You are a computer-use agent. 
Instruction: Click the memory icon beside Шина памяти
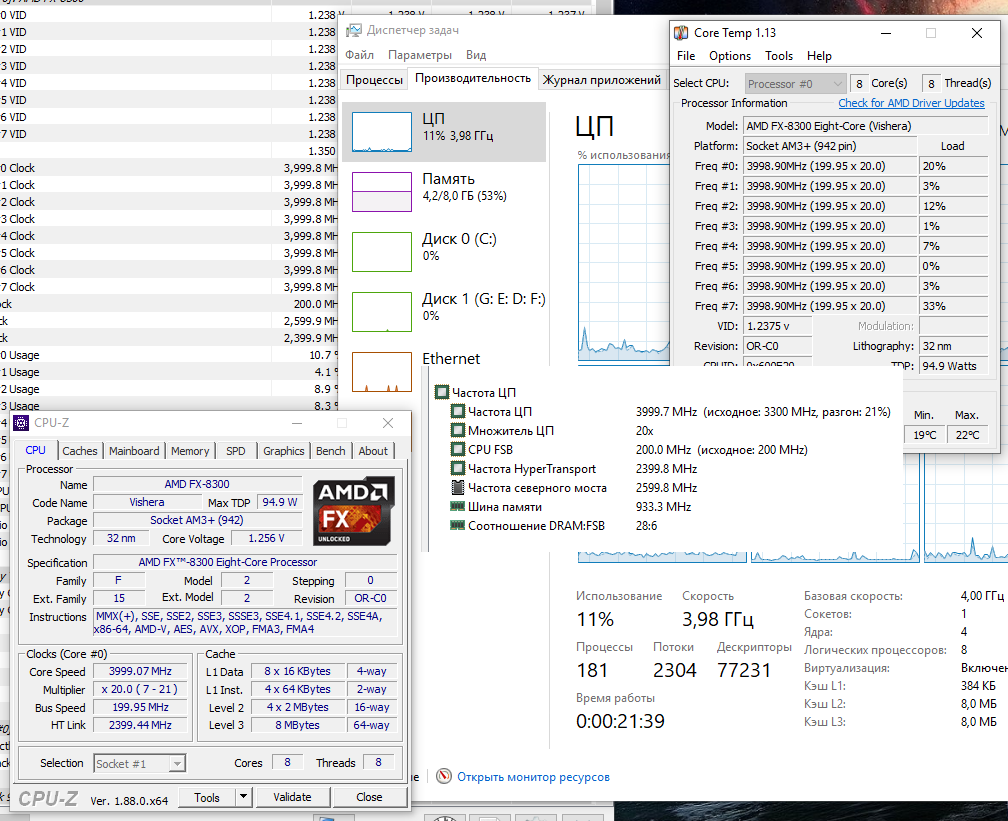(458, 506)
